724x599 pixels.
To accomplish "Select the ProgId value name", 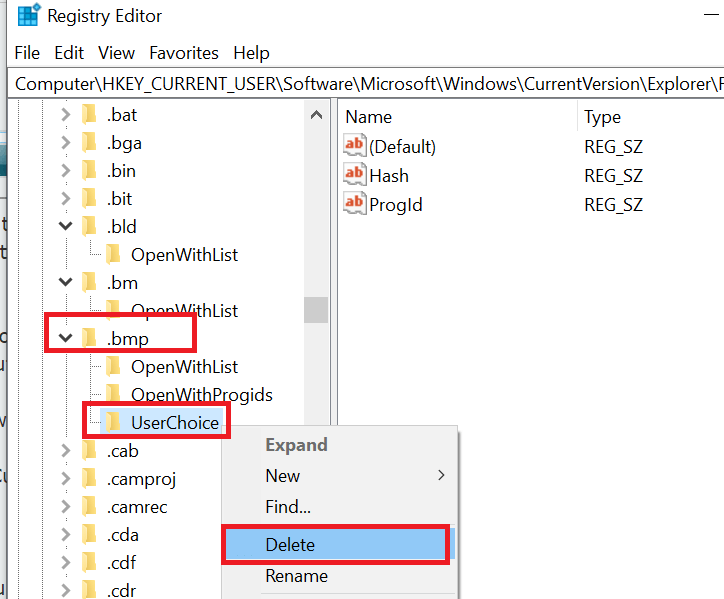I will (396, 206).
